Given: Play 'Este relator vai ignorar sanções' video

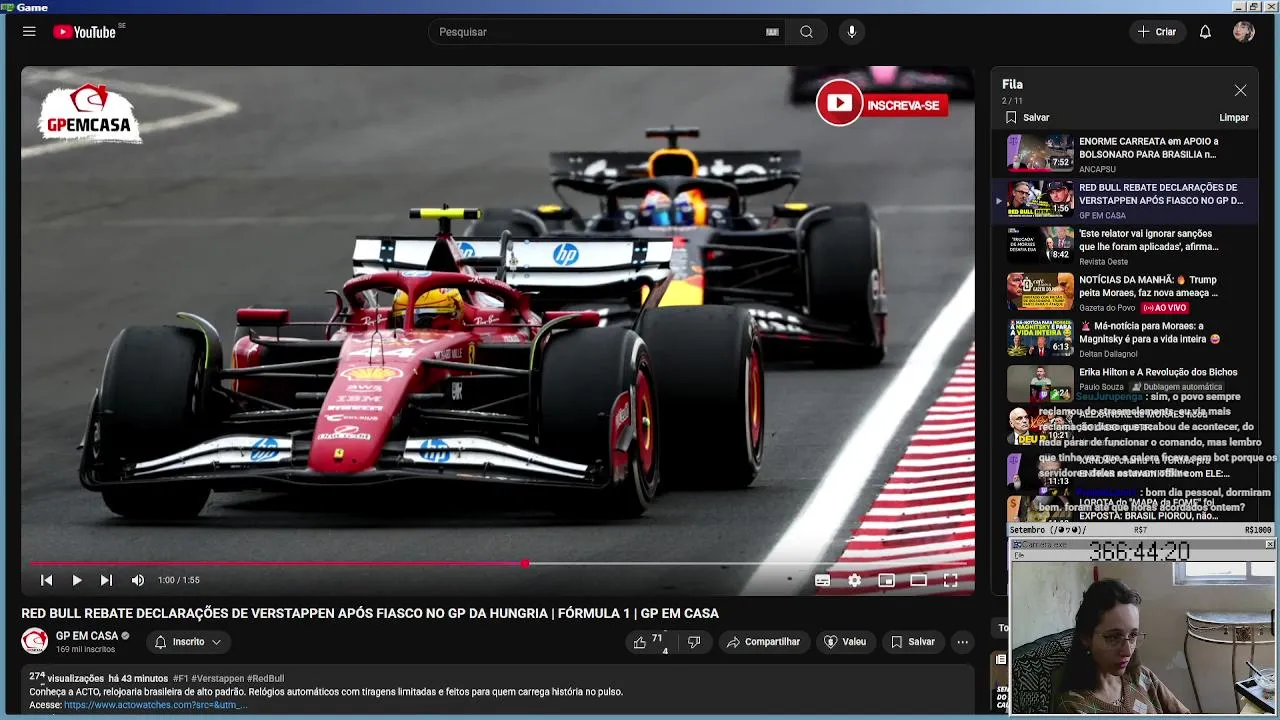Looking at the screenshot, I should [x=1127, y=245].
